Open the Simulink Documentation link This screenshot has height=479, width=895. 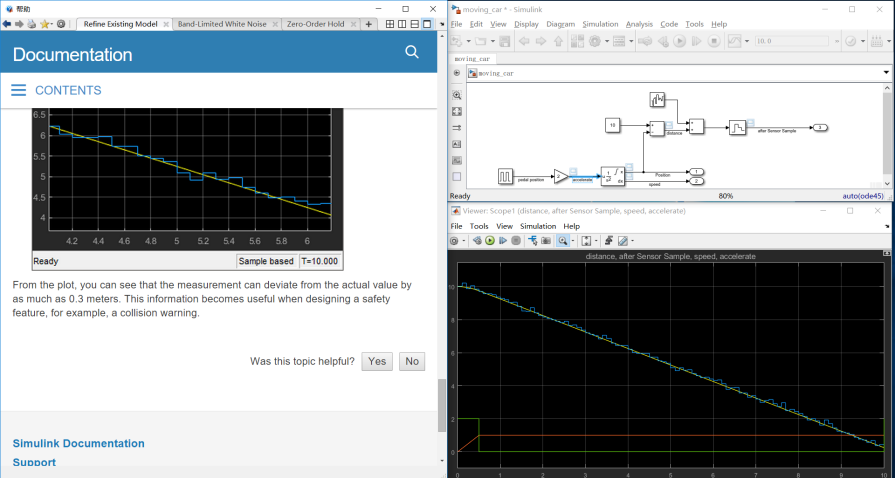[78, 443]
